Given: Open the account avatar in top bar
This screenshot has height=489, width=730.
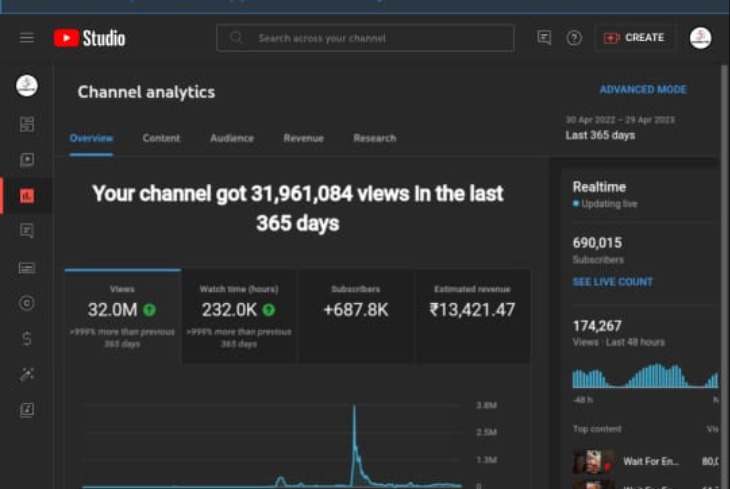Looking at the screenshot, I should click(700, 38).
